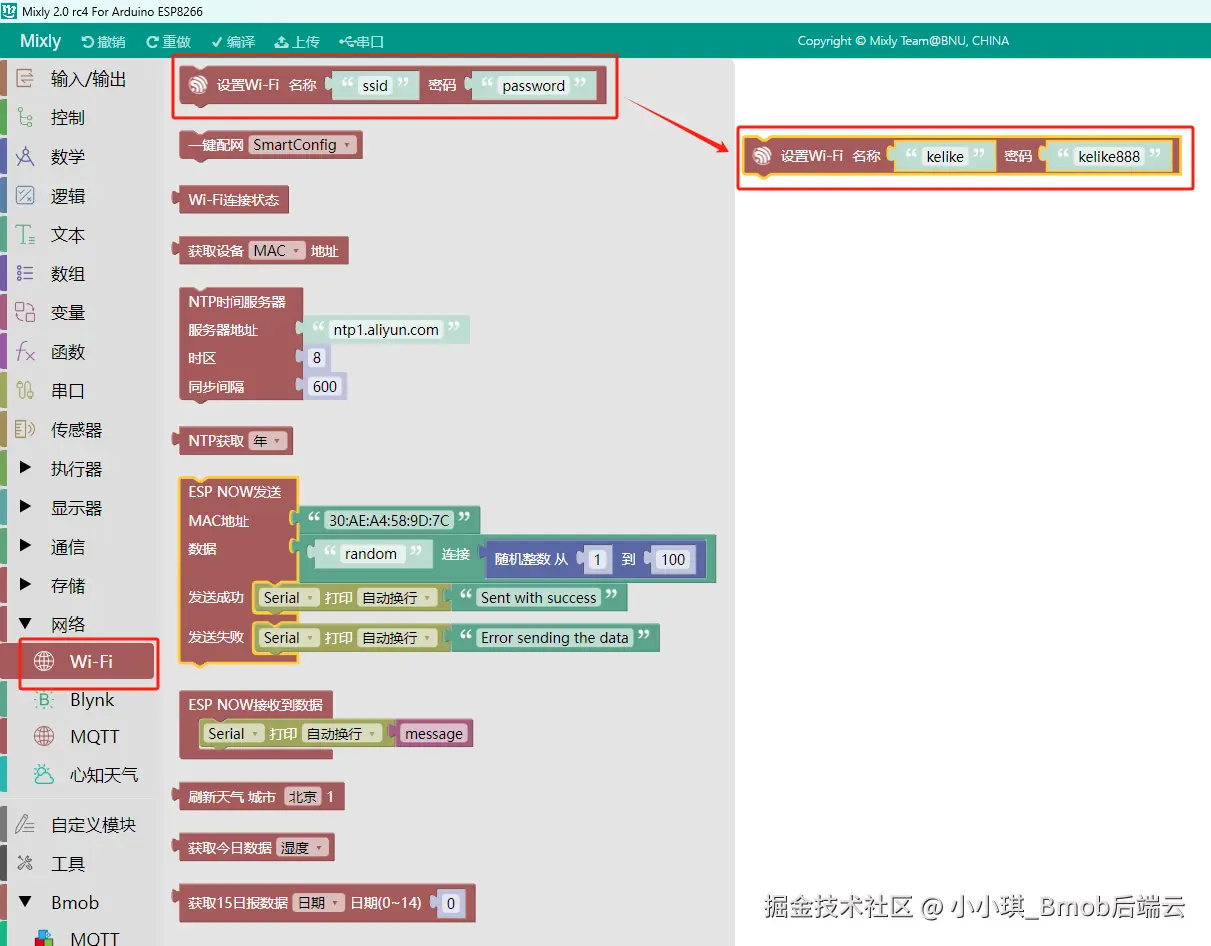Image resolution: width=1211 pixels, height=946 pixels.
Task: Click the random text field
Action: click(x=371, y=554)
